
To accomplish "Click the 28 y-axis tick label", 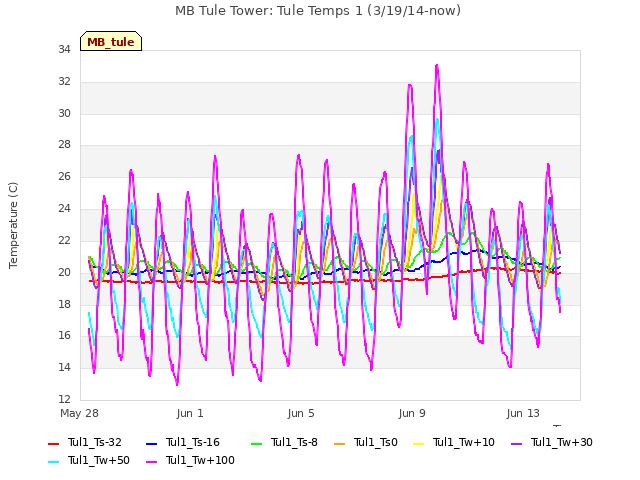I will [x=64, y=144].
